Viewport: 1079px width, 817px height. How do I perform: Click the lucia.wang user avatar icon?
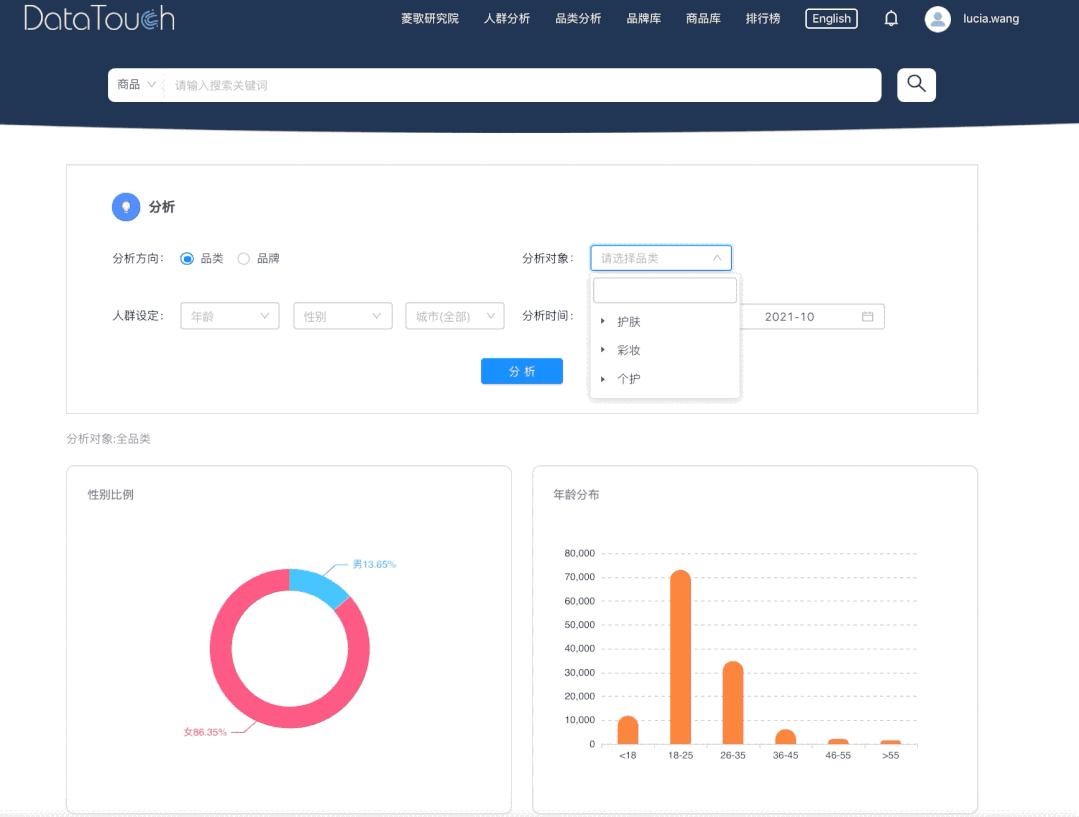(937, 19)
